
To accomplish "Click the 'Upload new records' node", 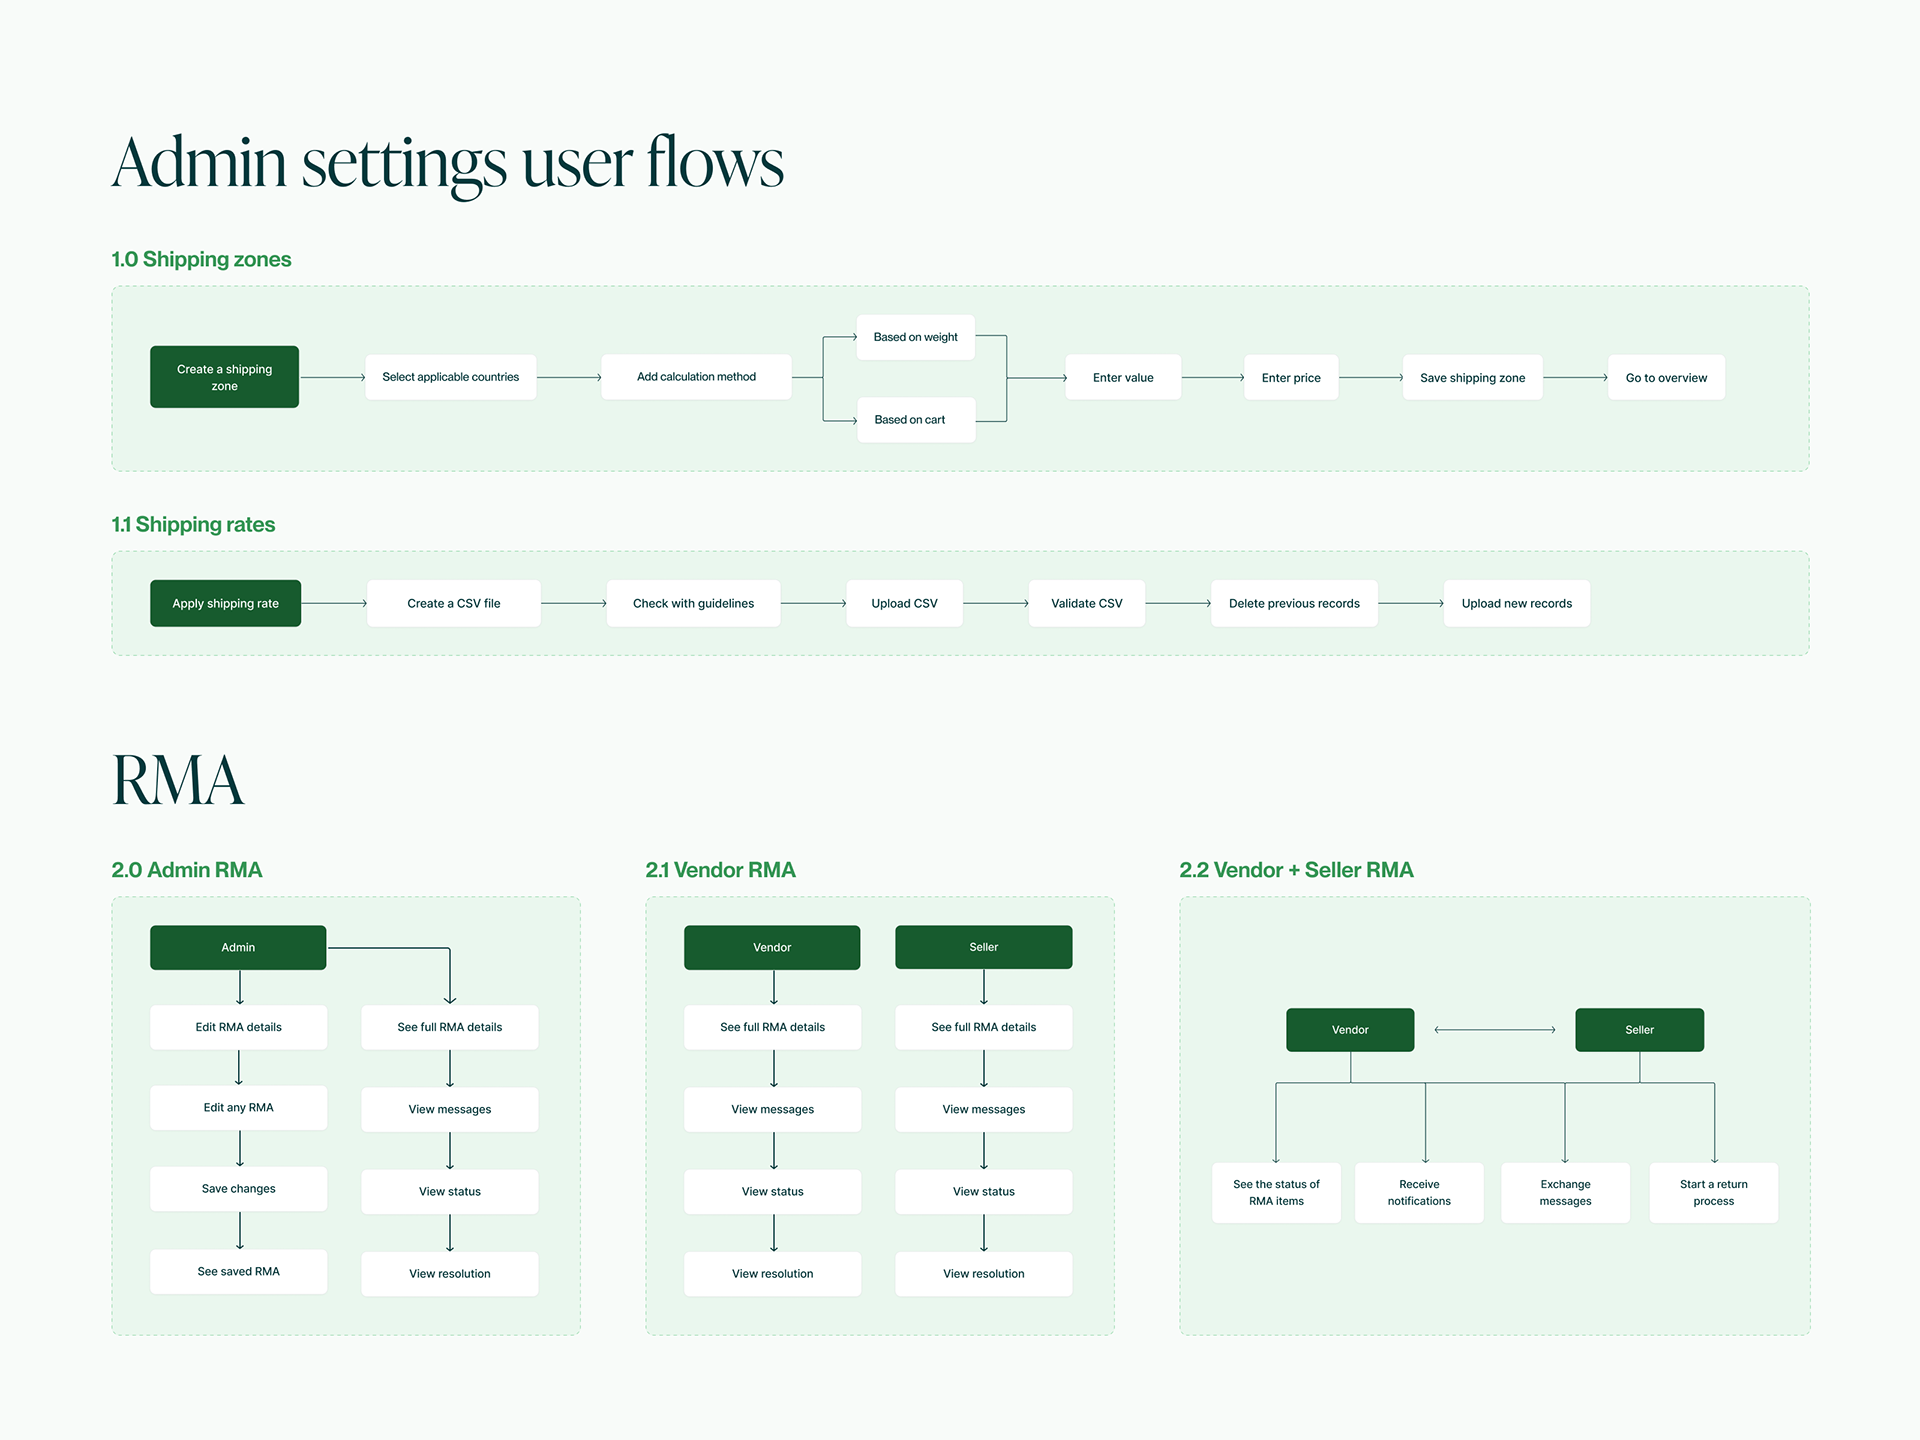I will tap(1516, 603).
